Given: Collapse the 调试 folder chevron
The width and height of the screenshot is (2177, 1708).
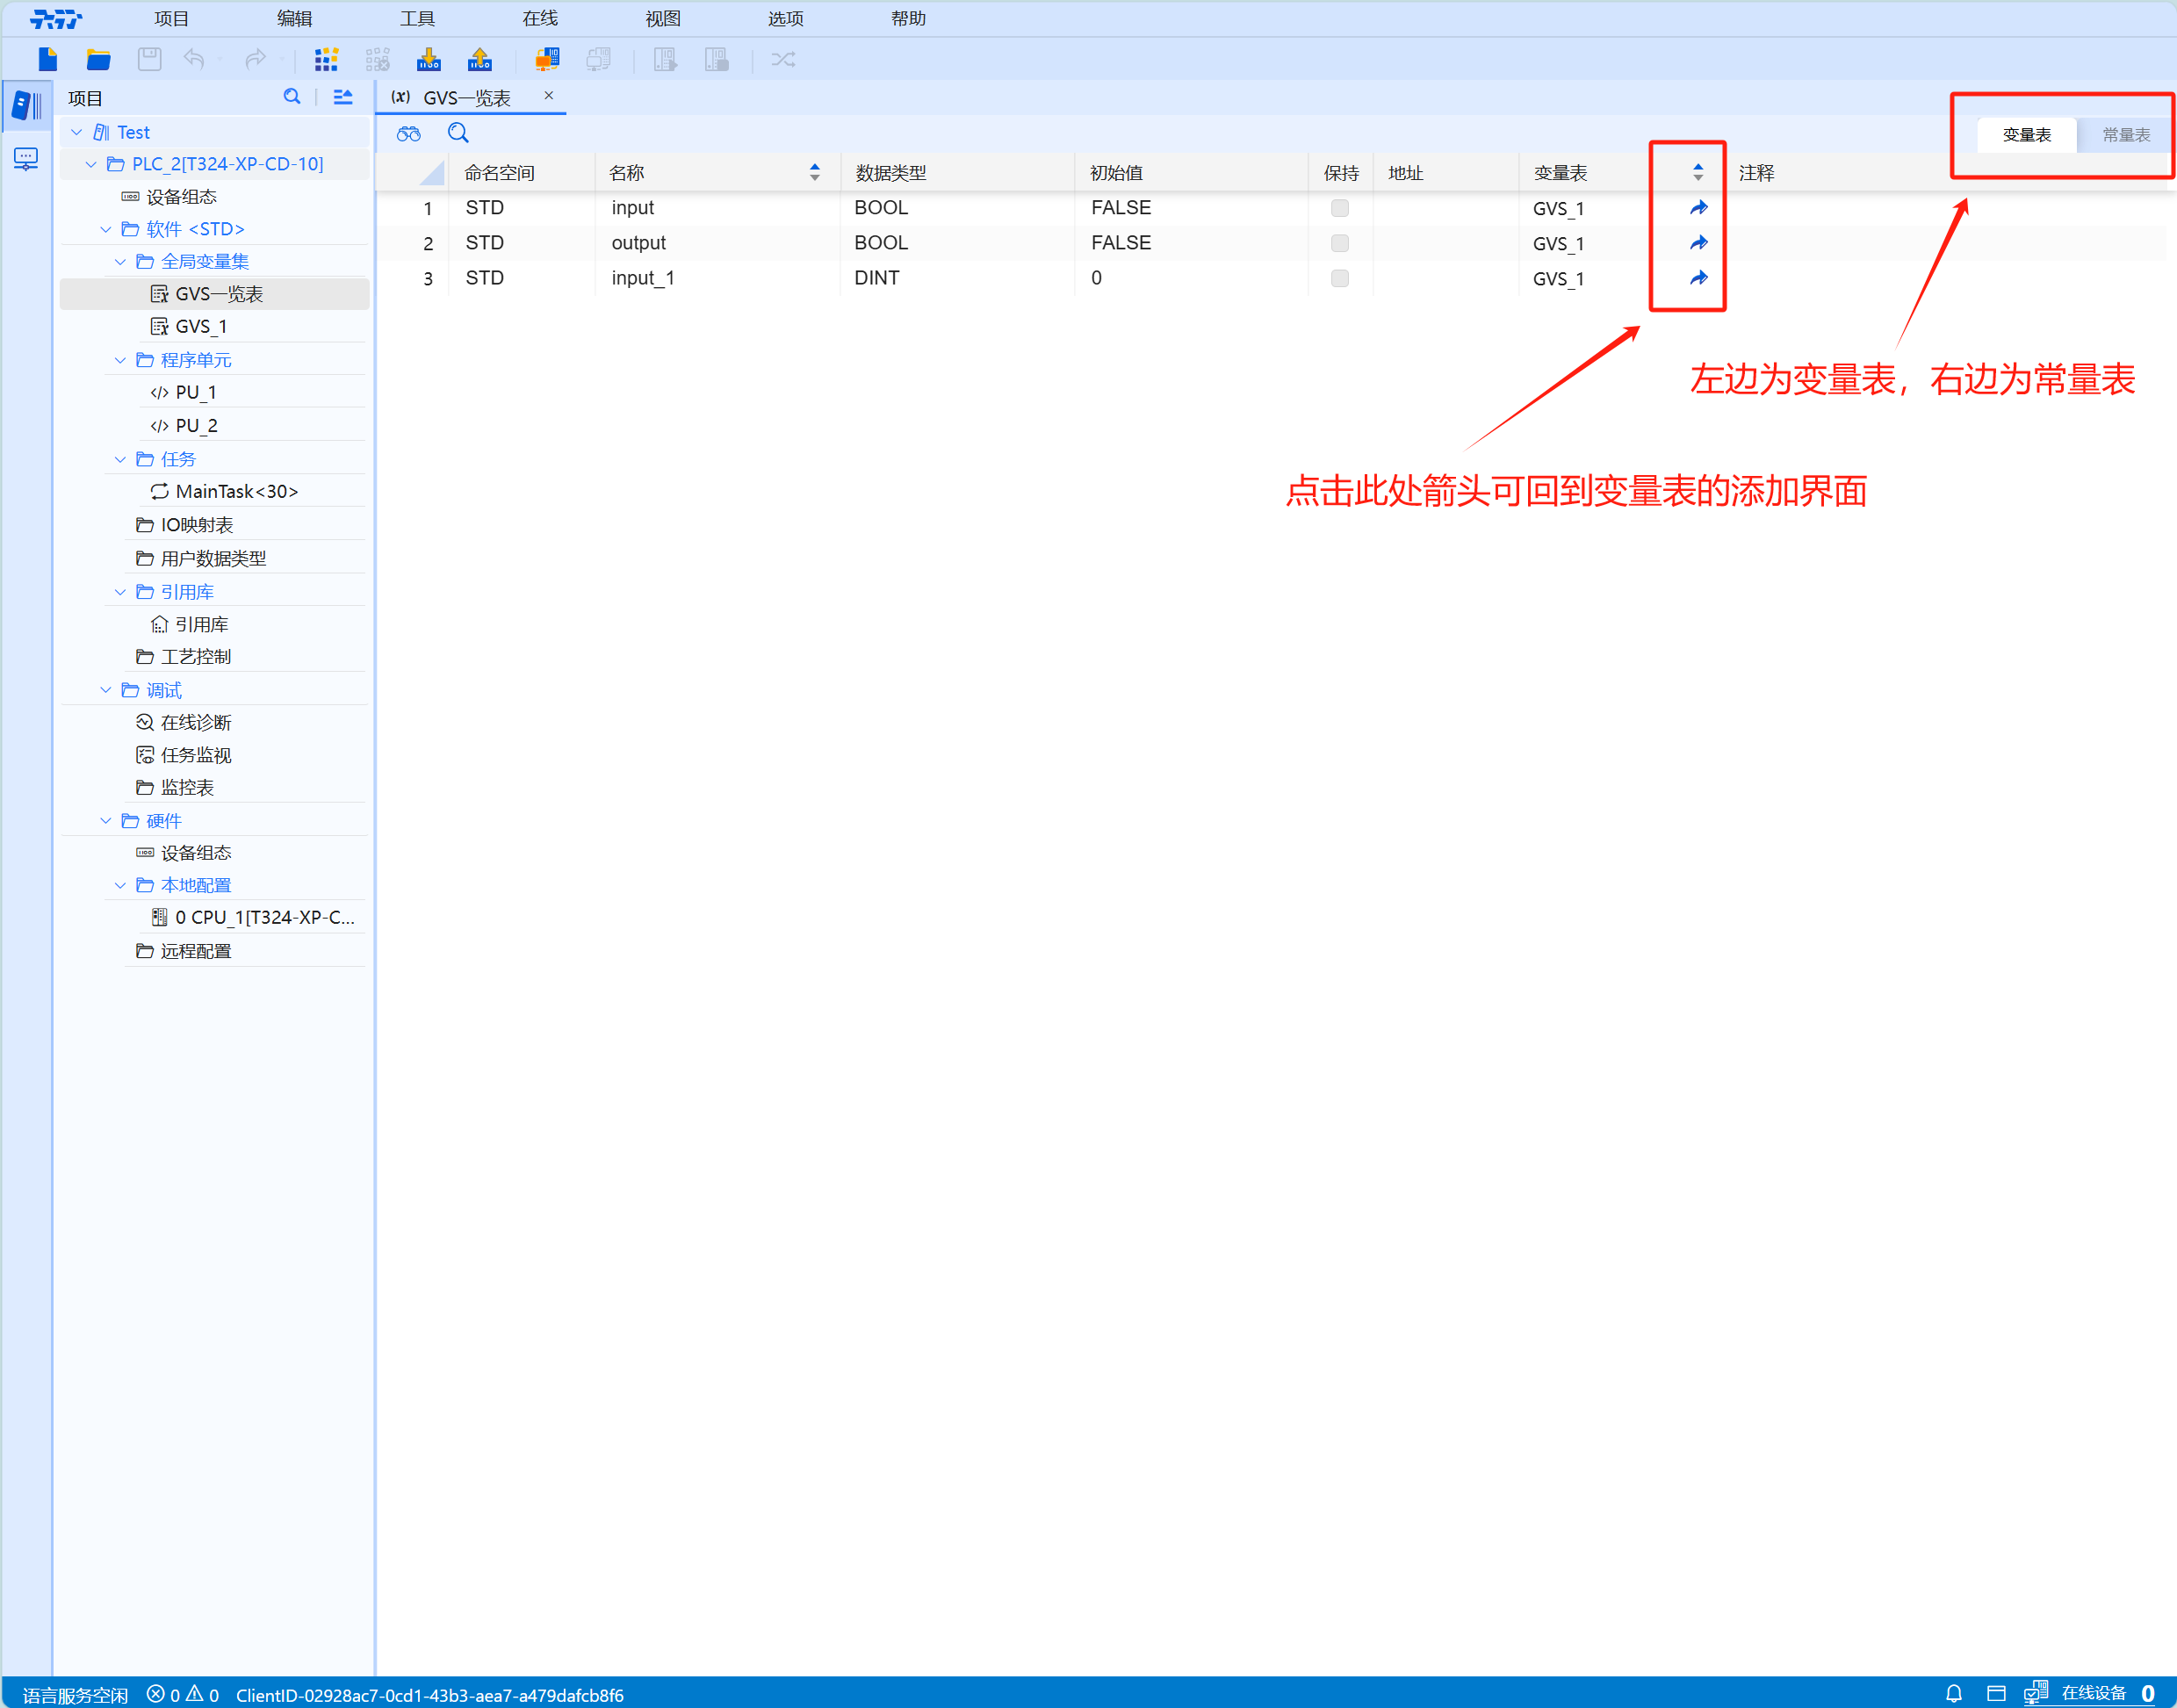Looking at the screenshot, I should click(106, 690).
